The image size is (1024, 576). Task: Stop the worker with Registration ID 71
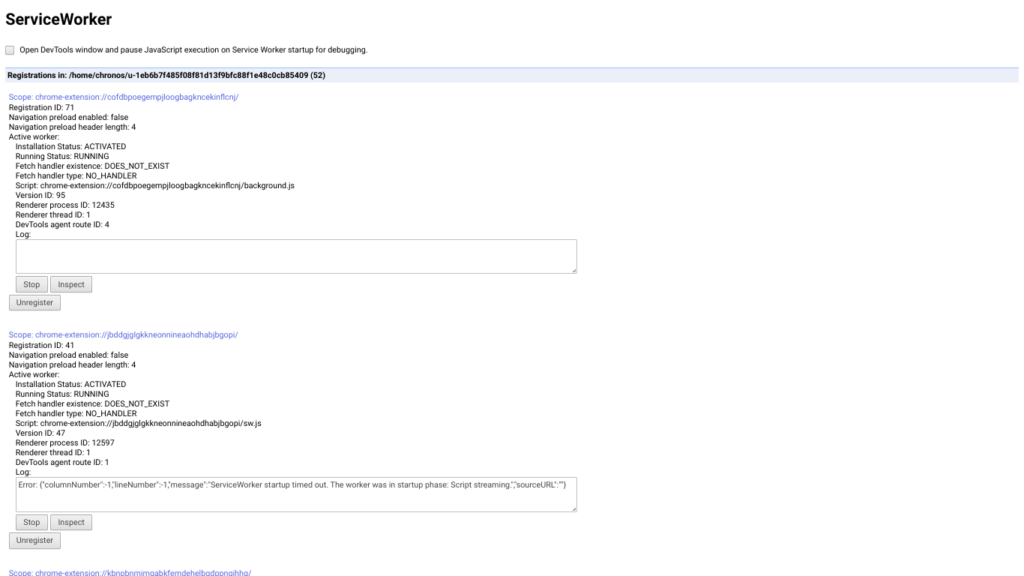(31, 284)
